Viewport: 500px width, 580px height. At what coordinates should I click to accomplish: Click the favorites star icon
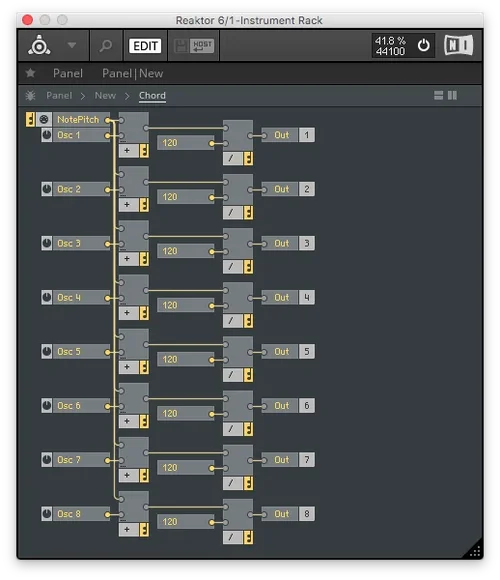point(30,73)
